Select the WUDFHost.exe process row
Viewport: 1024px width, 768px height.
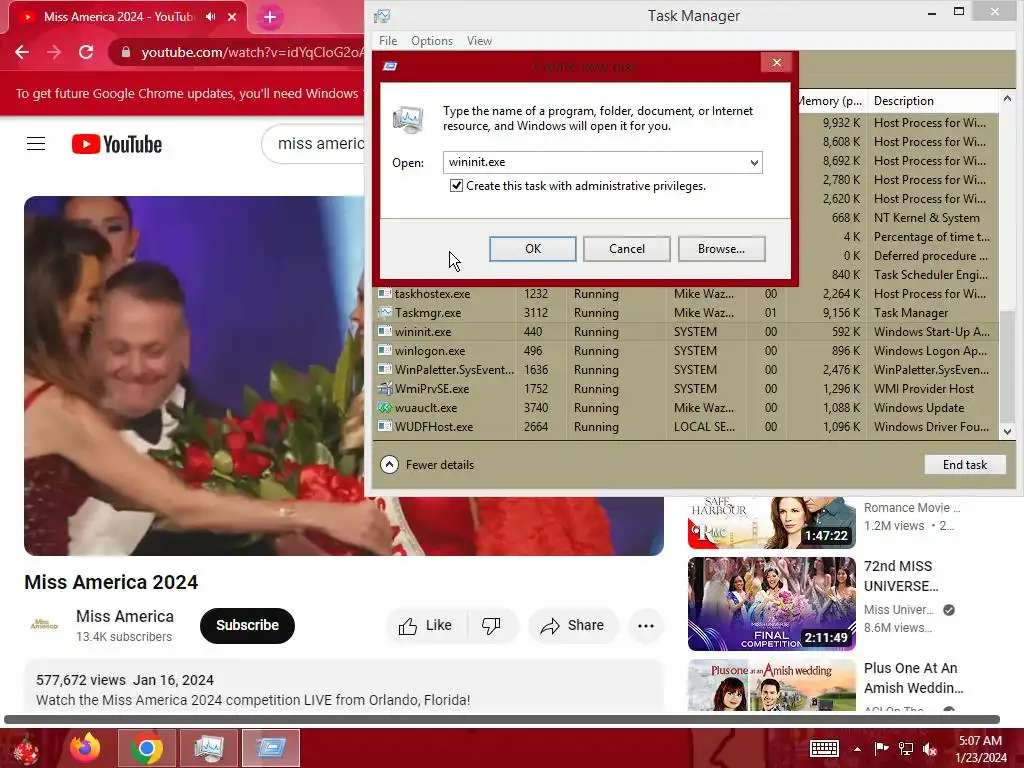(686, 426)
